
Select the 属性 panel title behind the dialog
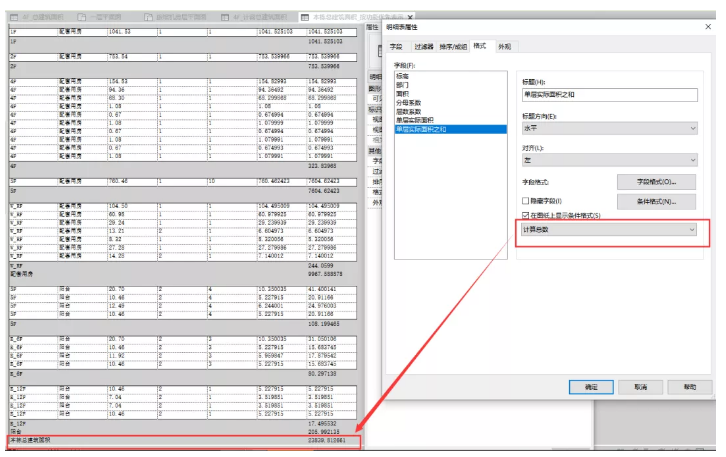[373, 27]
